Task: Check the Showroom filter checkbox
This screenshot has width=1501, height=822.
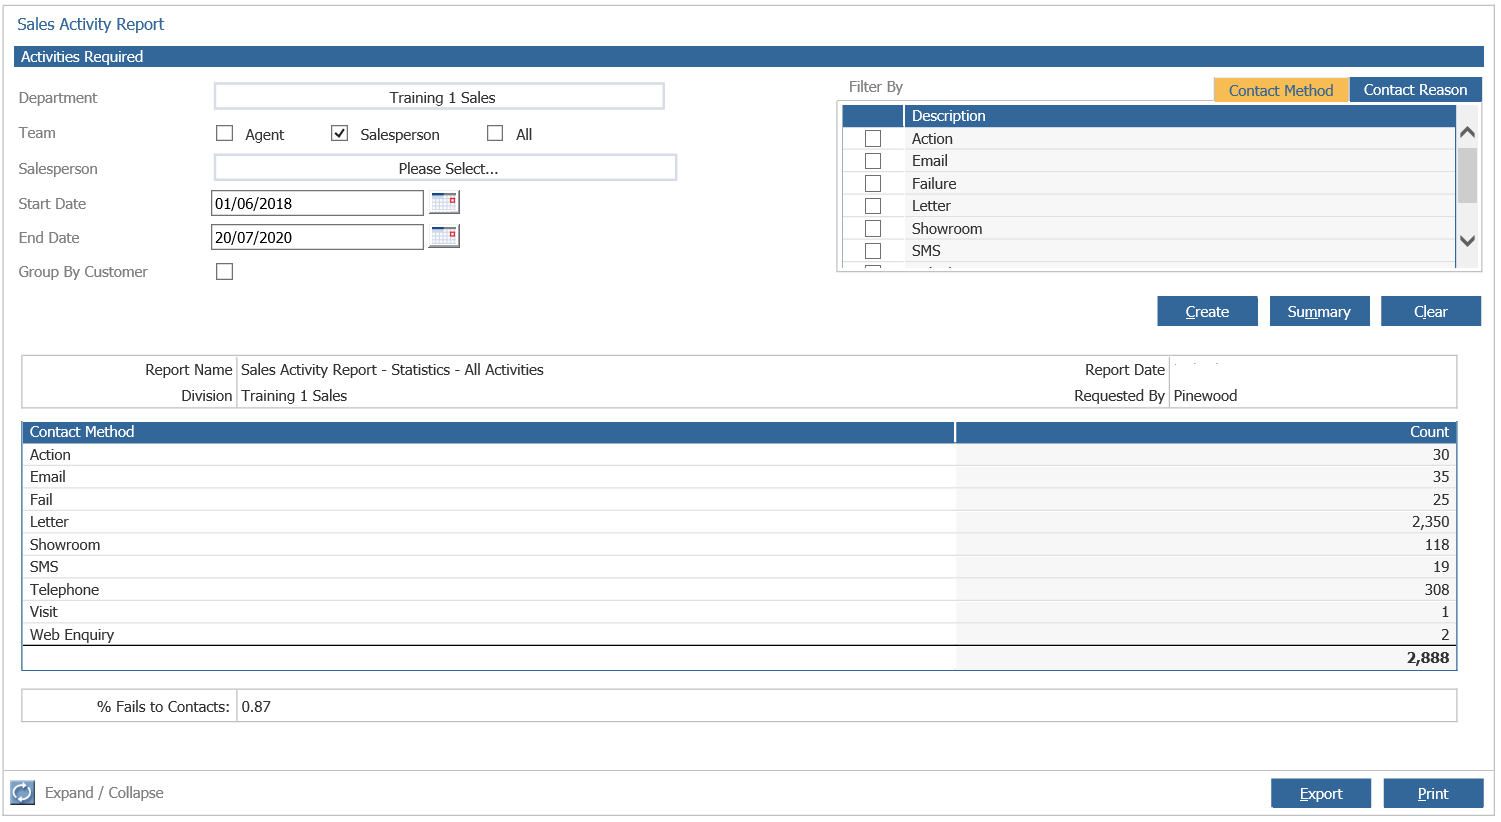Action: click(x=873, y=228)
